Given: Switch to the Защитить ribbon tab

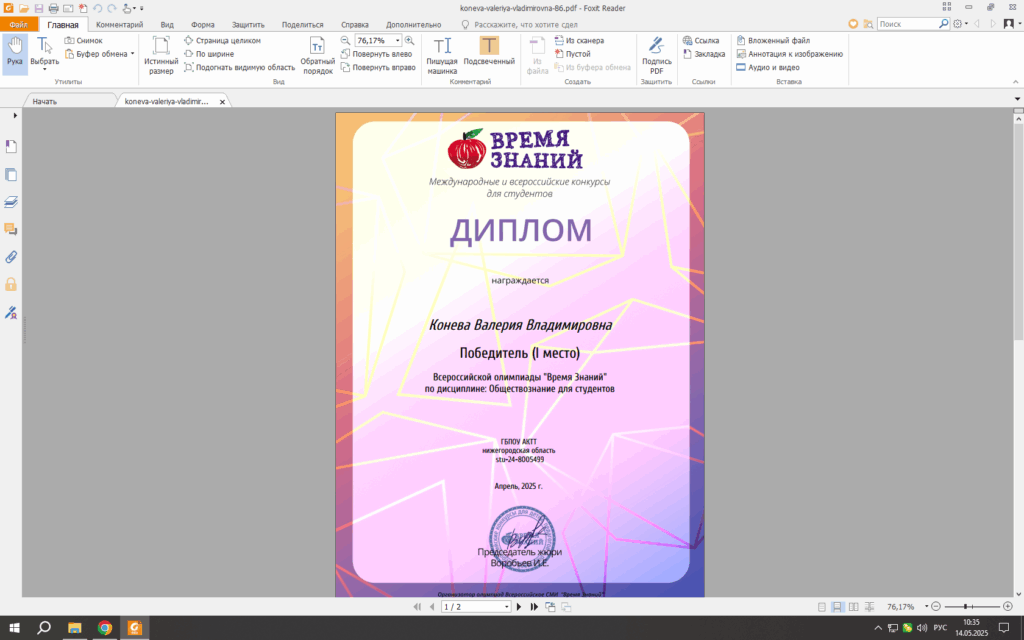Looking at the screenshot, I should click(x=248, y=24).
